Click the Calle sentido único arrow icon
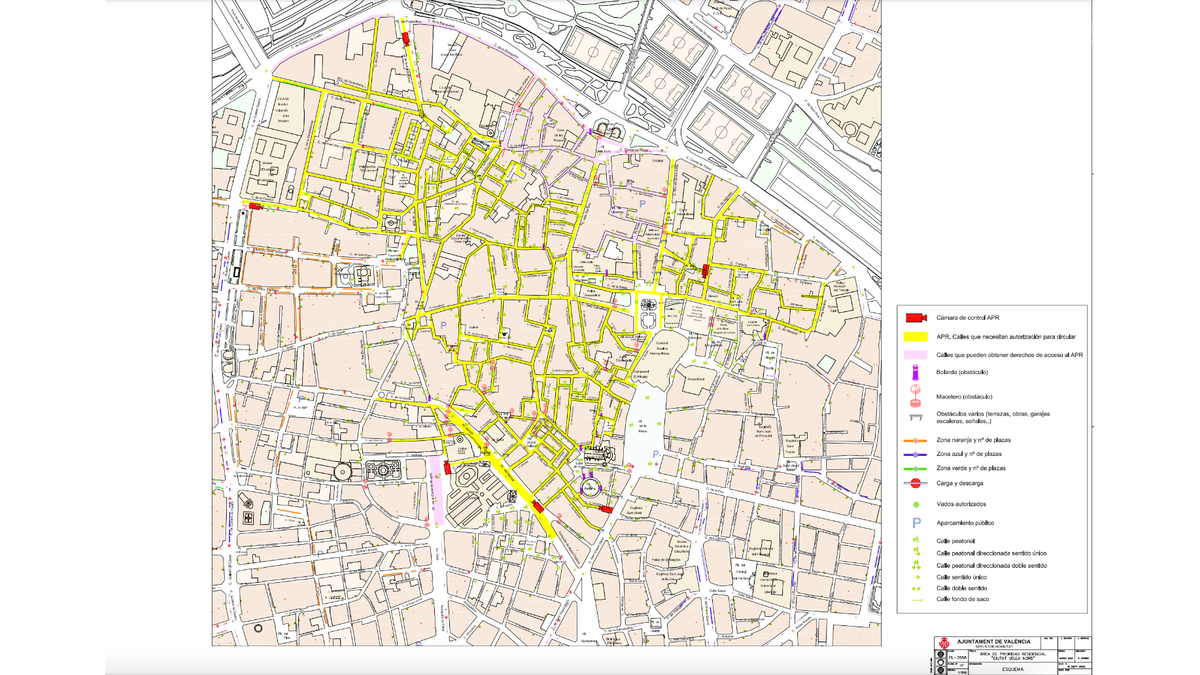 tap(915, 579)
